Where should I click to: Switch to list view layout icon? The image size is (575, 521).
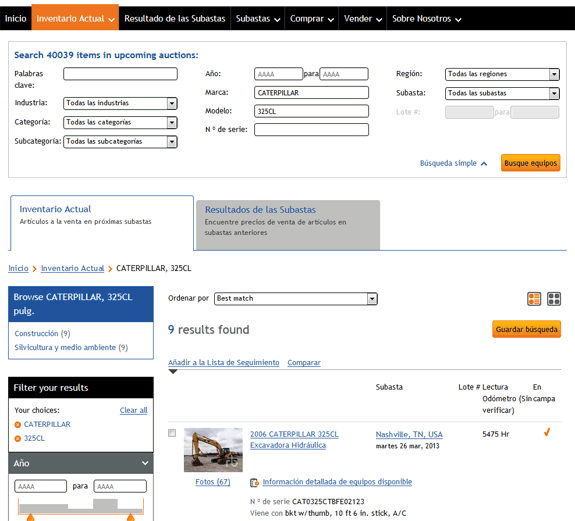[x=534, y=299]
